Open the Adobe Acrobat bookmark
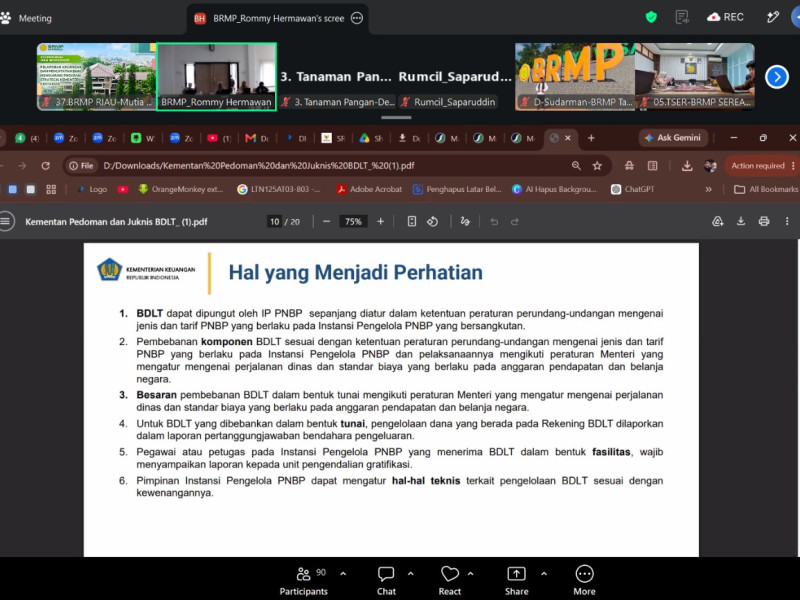800x600 pixels. pos(369,189)
